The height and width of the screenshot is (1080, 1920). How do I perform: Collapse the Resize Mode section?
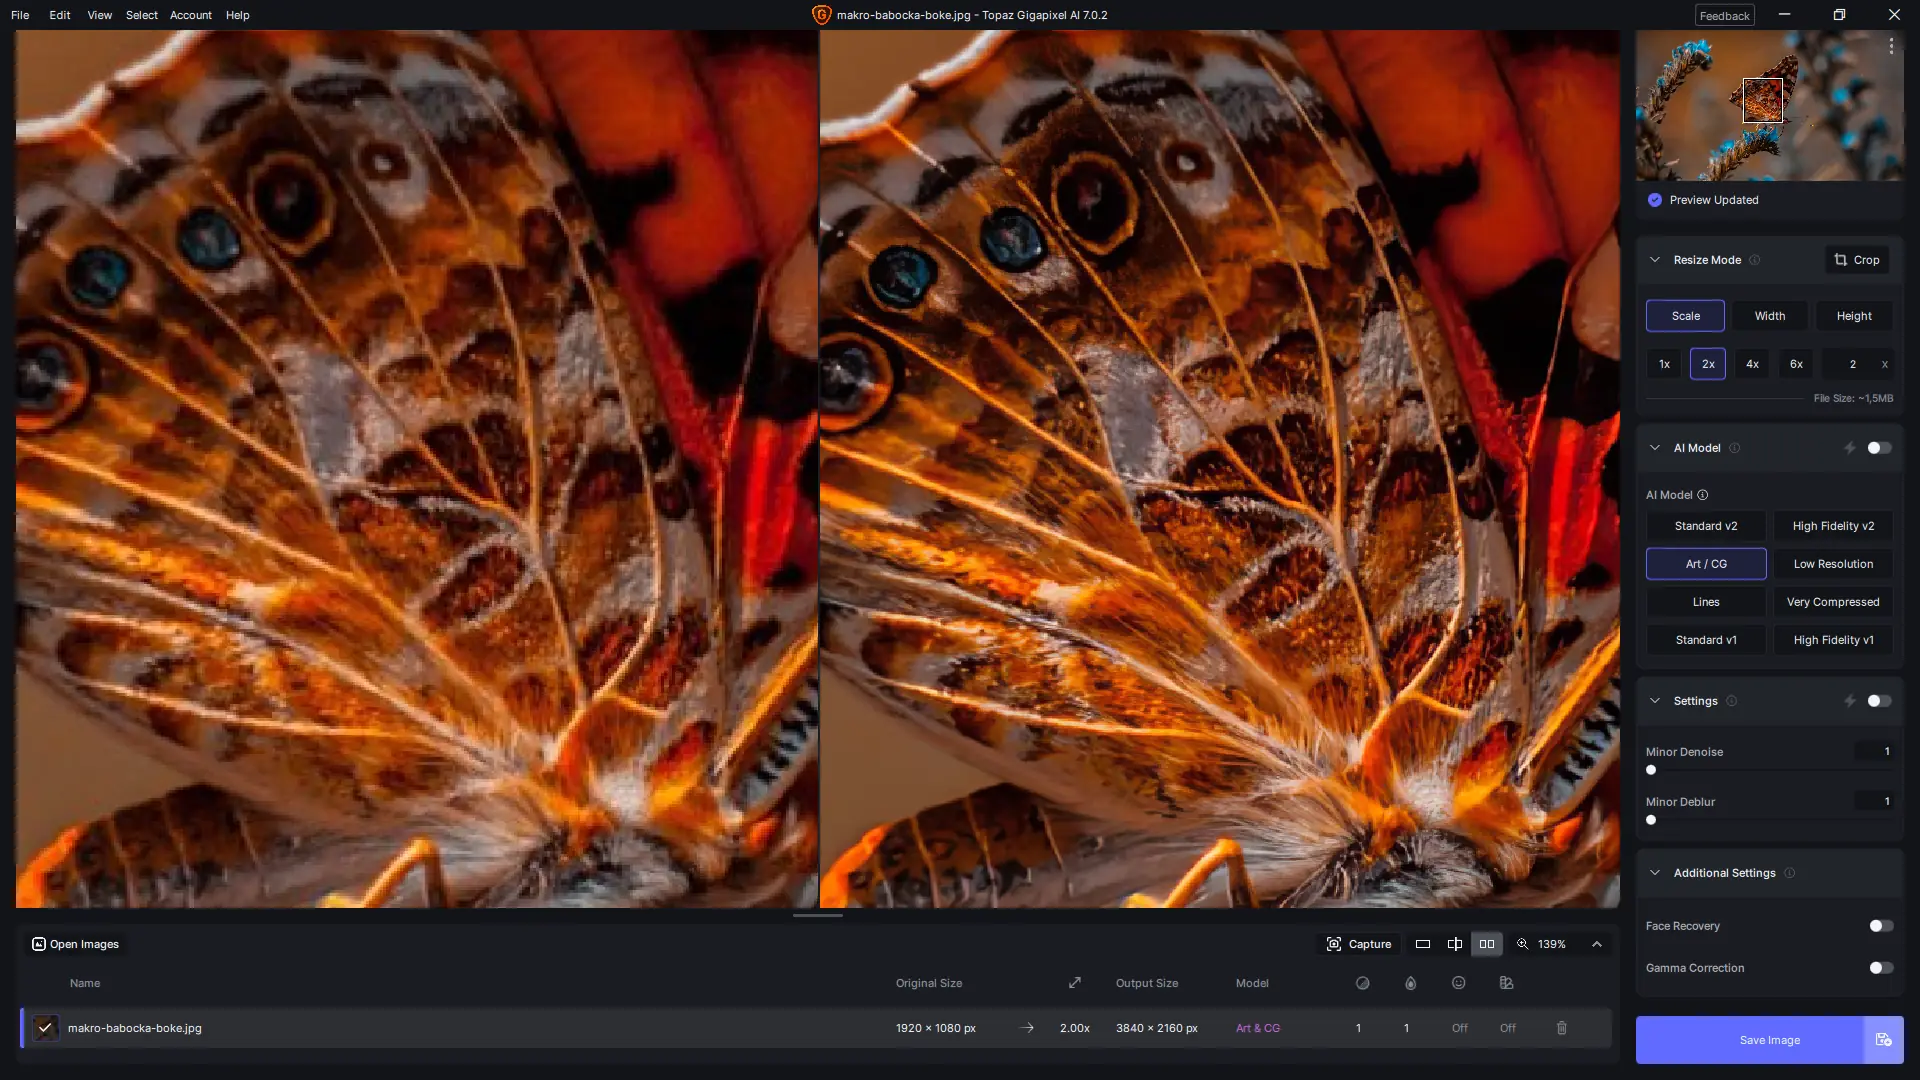[x=1655, y=260]
